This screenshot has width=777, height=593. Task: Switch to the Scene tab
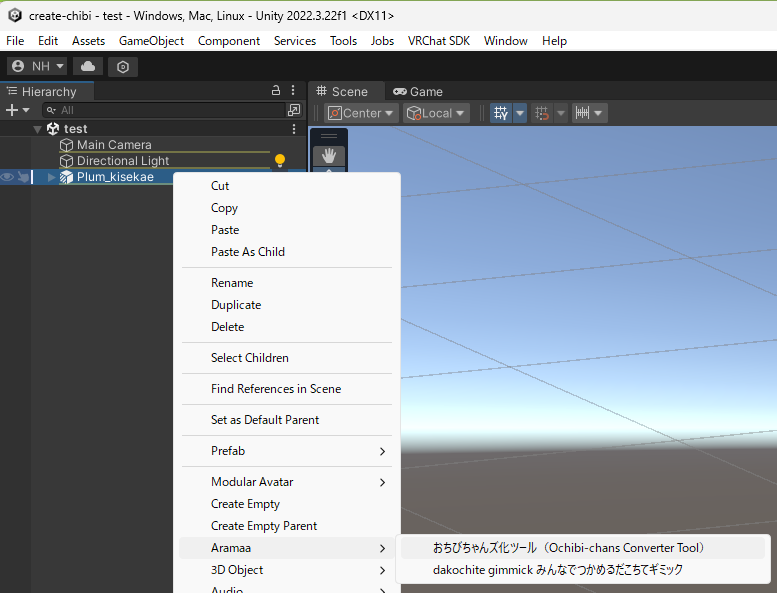[x=342, y=92]
